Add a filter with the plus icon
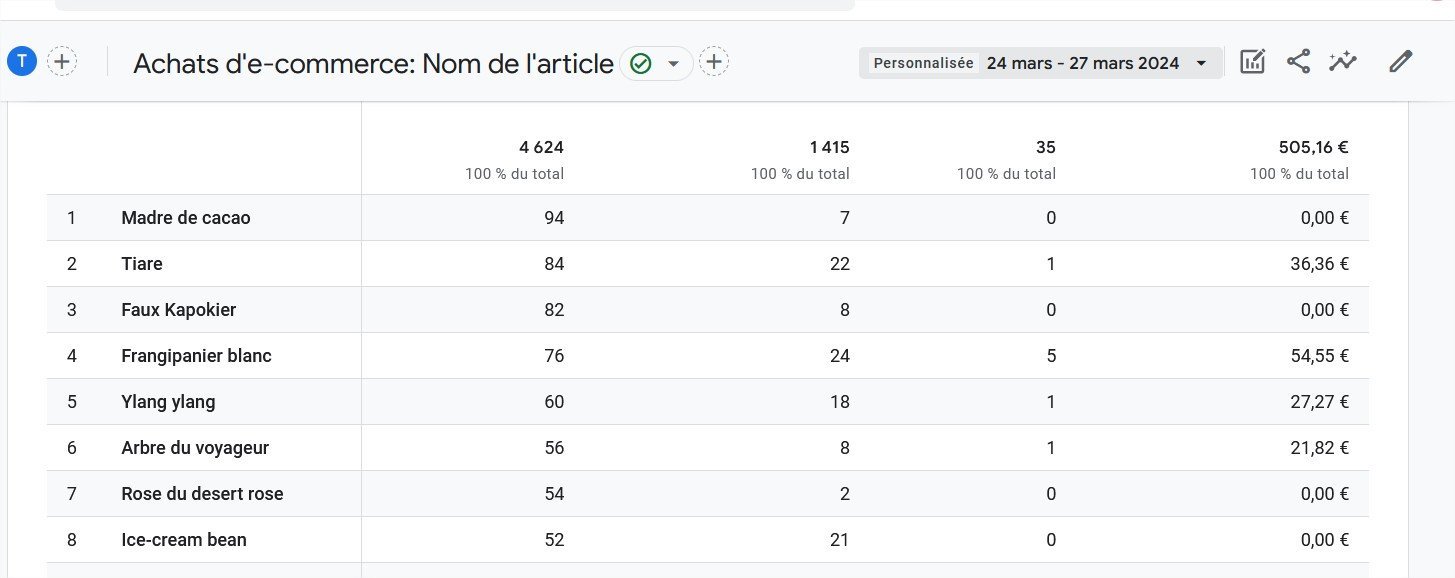Image resolution: width=1455 pixels, height=578 pixels. (x=714, y=63)
